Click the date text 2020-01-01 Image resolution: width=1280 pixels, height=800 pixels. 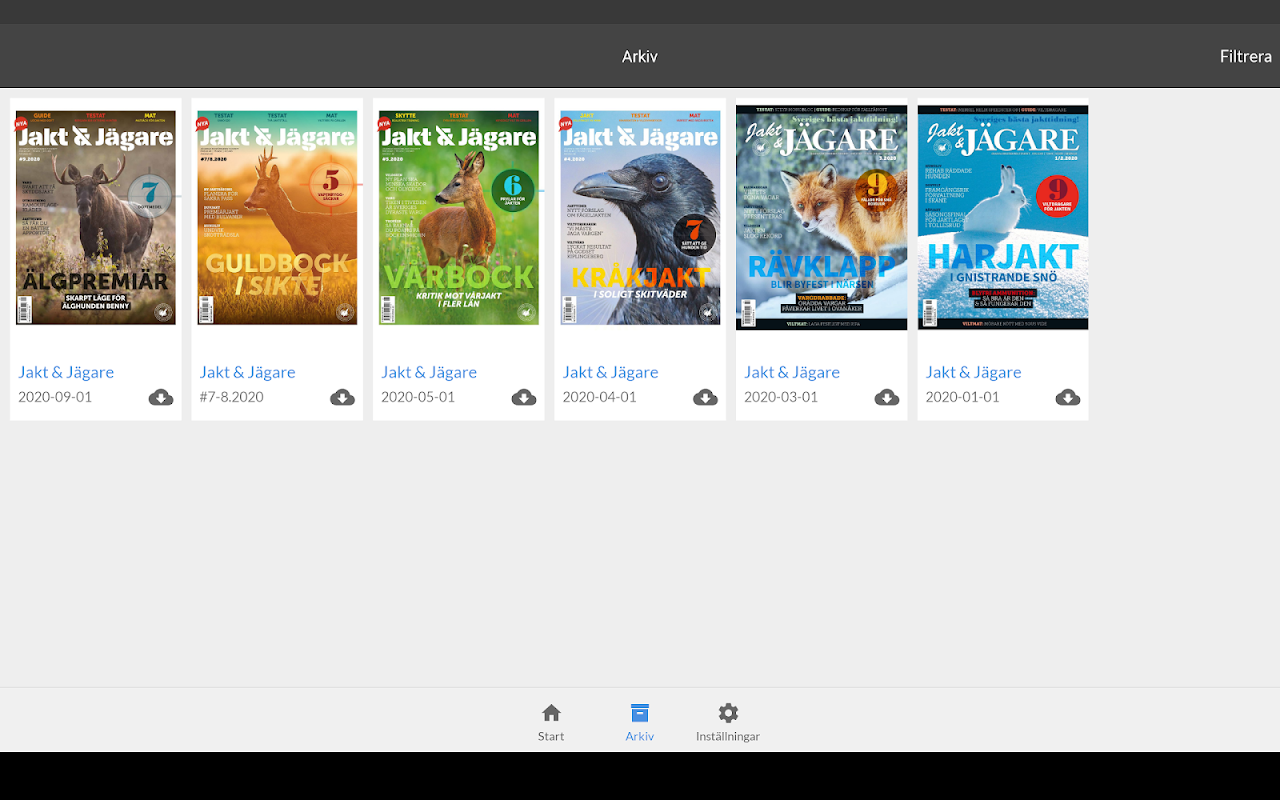[x=963, y=397]
